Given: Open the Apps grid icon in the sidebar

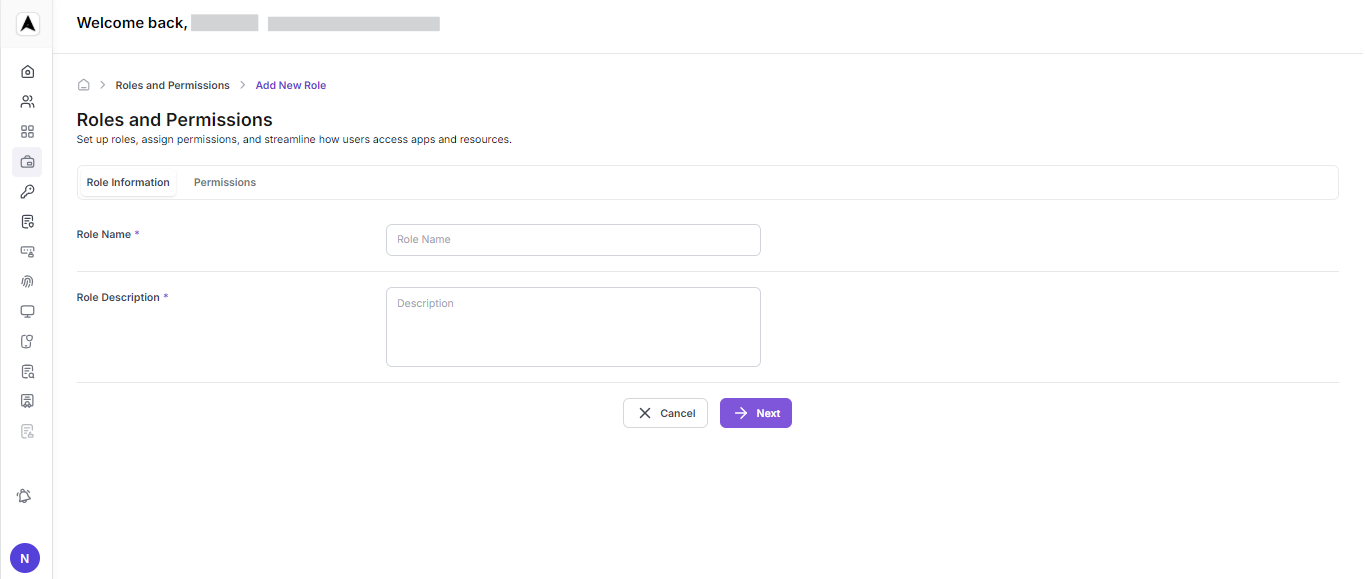Looking at the screenshot, I should [x=27, y=131].
